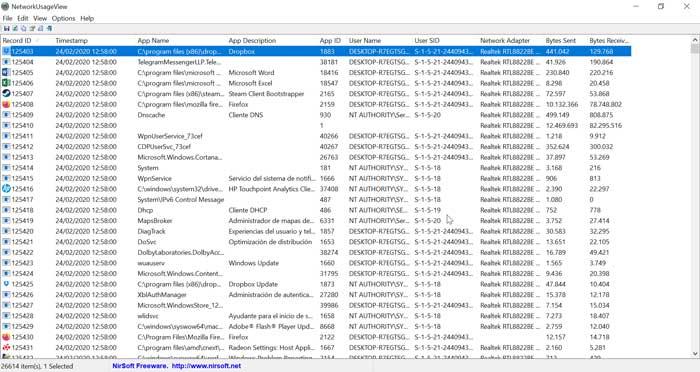The height and width of the screenshot is (372, 700).
Task: Sort by the Record ID column header
Action: tap(17, 41)
